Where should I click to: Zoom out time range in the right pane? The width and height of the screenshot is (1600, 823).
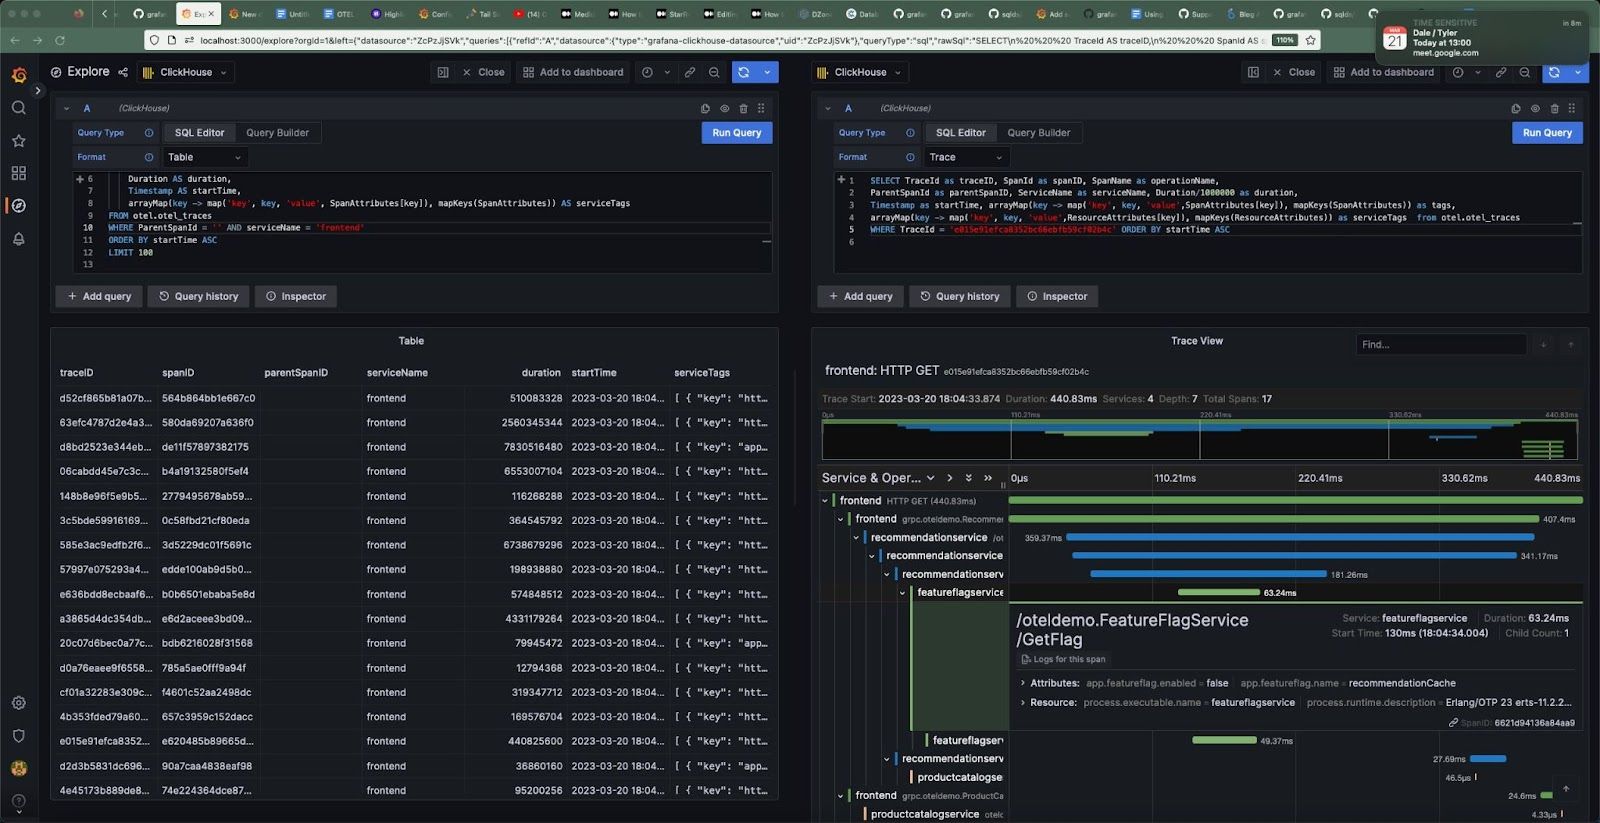[1524, 72]
